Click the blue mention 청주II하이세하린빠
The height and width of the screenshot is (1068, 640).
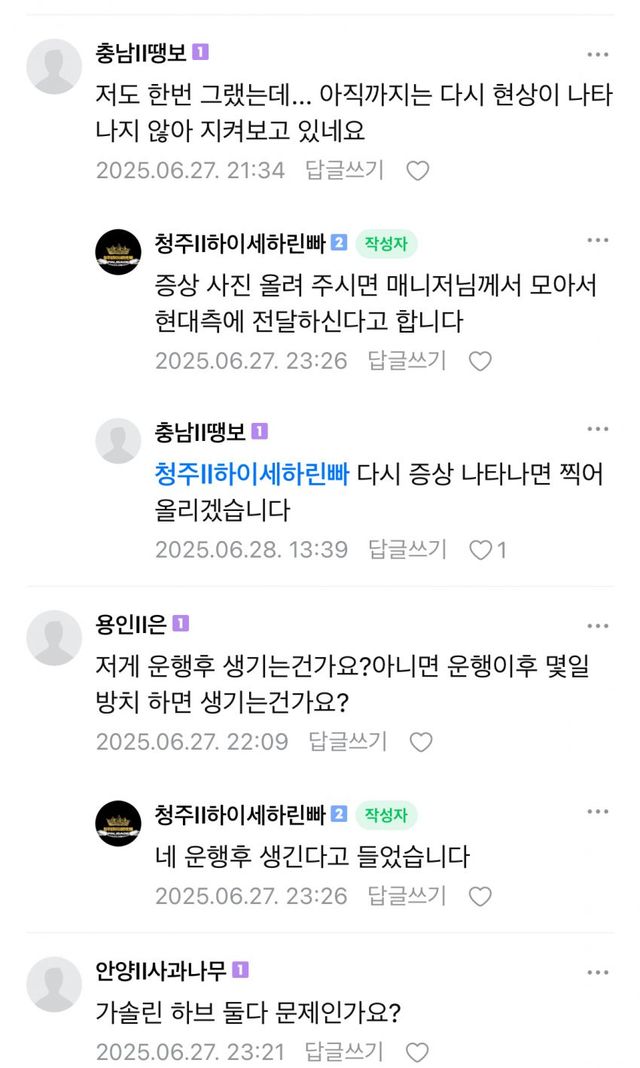point(252,473)
